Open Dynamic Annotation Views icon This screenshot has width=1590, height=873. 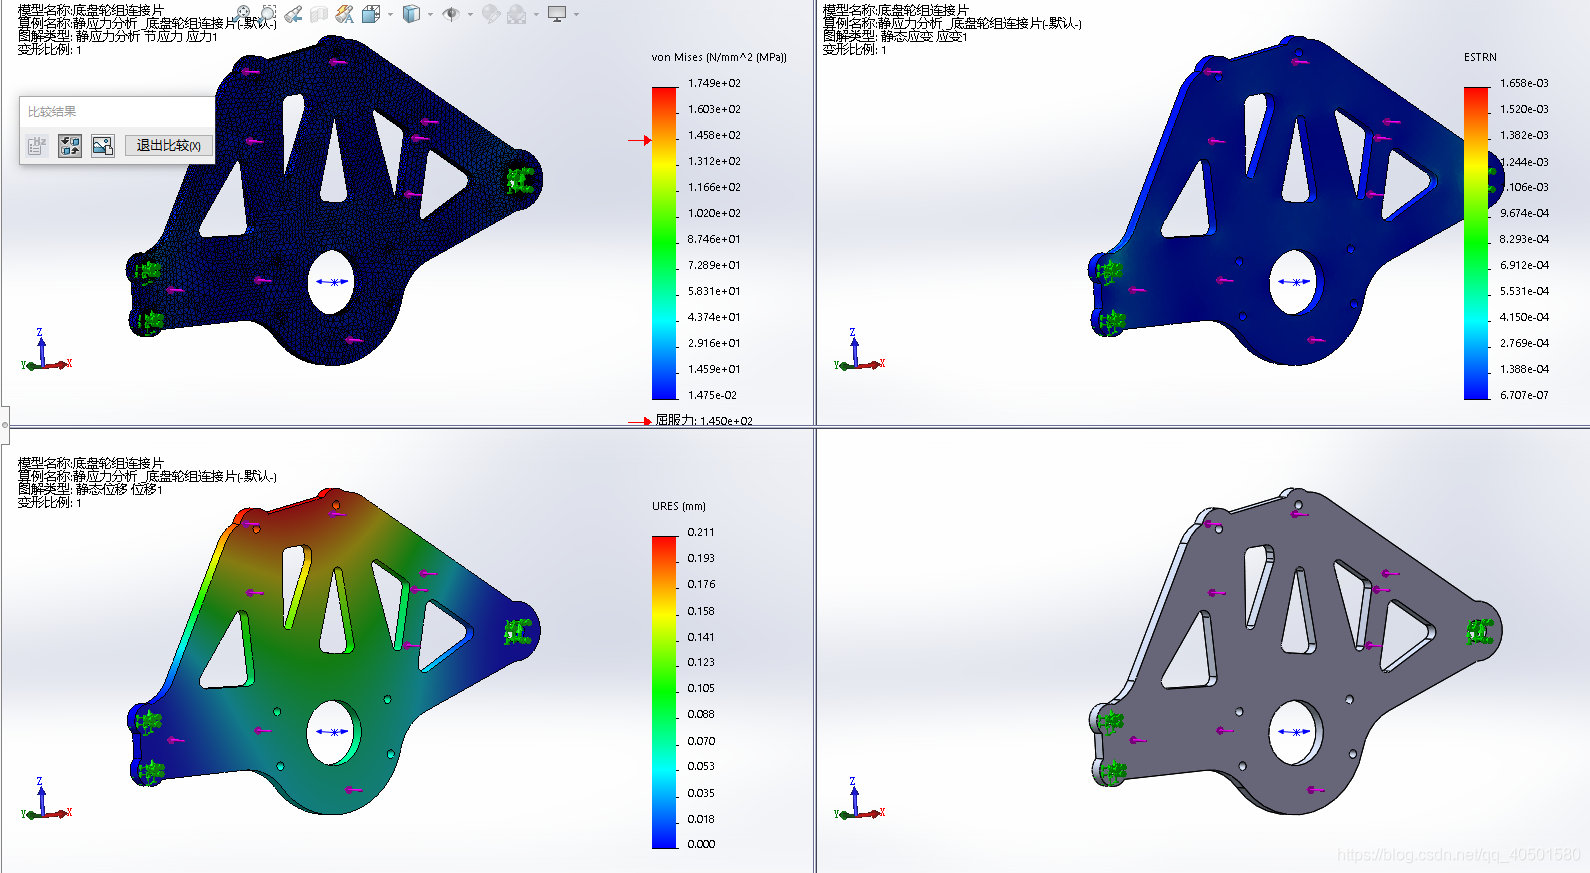(x=345, y=14)
